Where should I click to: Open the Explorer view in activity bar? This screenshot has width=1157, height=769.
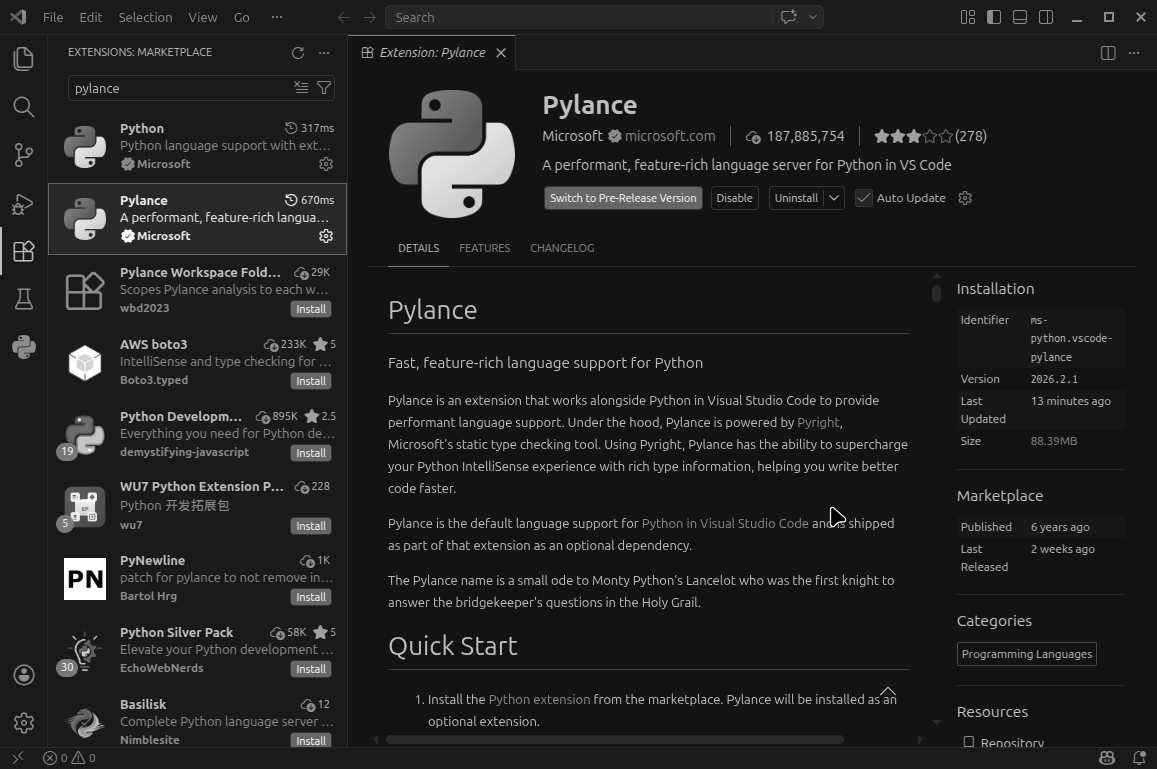pos(24,59)
